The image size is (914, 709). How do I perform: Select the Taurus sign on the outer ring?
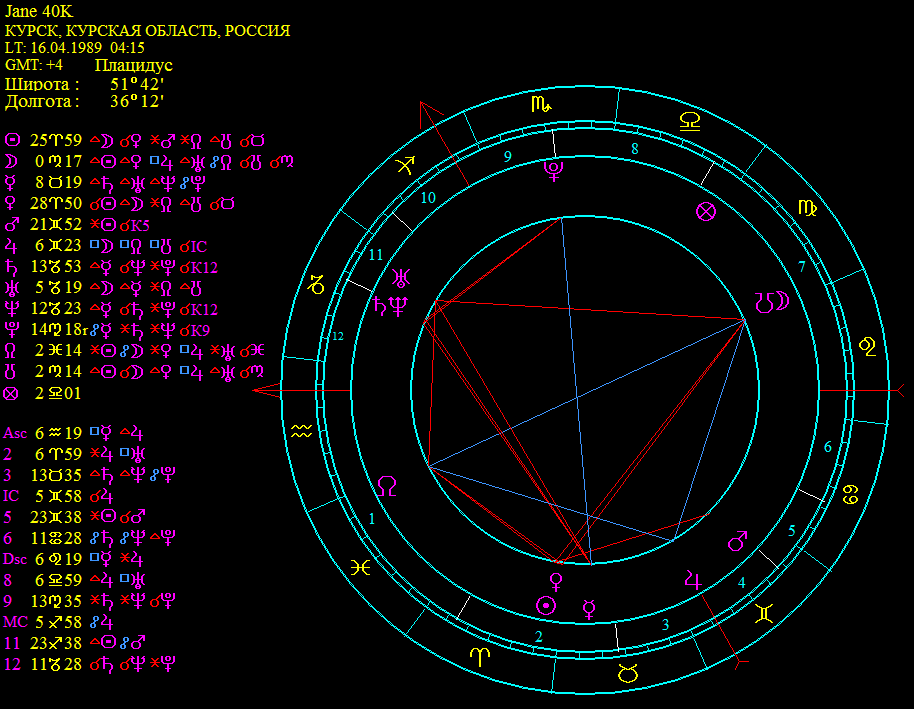pos(627,674)
